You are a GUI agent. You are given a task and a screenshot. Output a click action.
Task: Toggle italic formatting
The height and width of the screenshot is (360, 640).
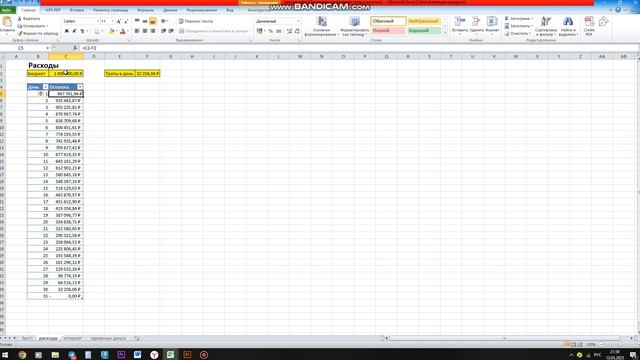pos(74,31)
